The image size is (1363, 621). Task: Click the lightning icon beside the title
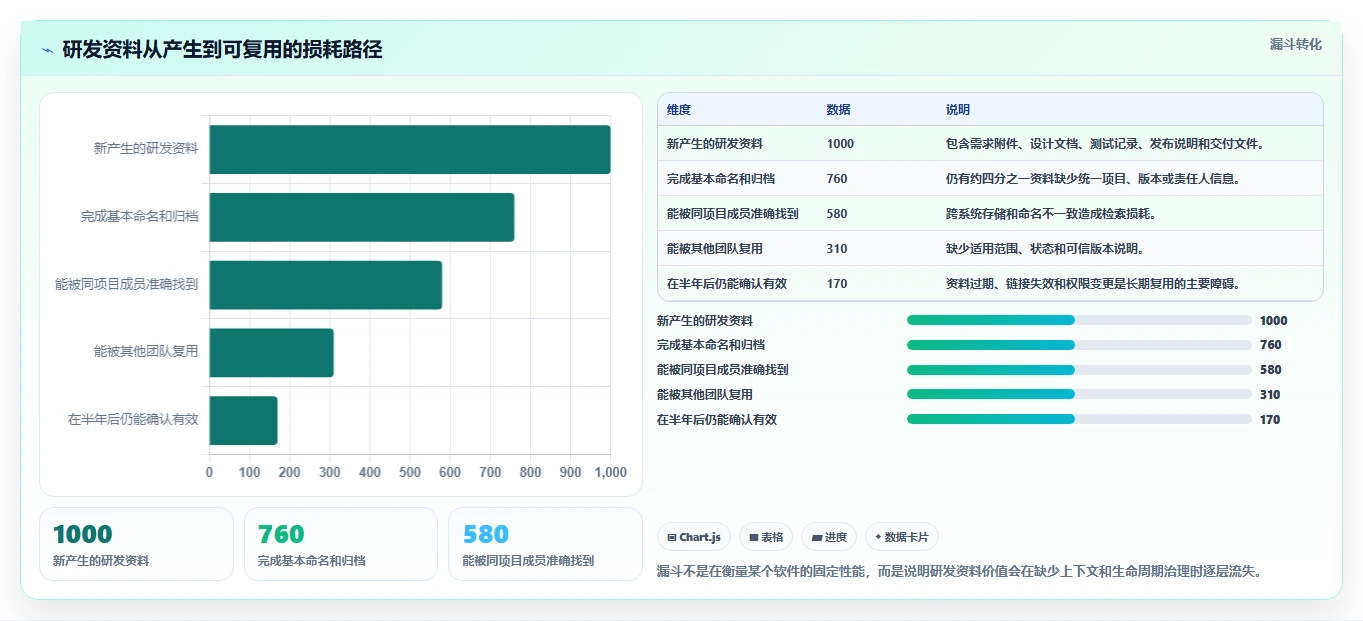(x=48, y=50)
